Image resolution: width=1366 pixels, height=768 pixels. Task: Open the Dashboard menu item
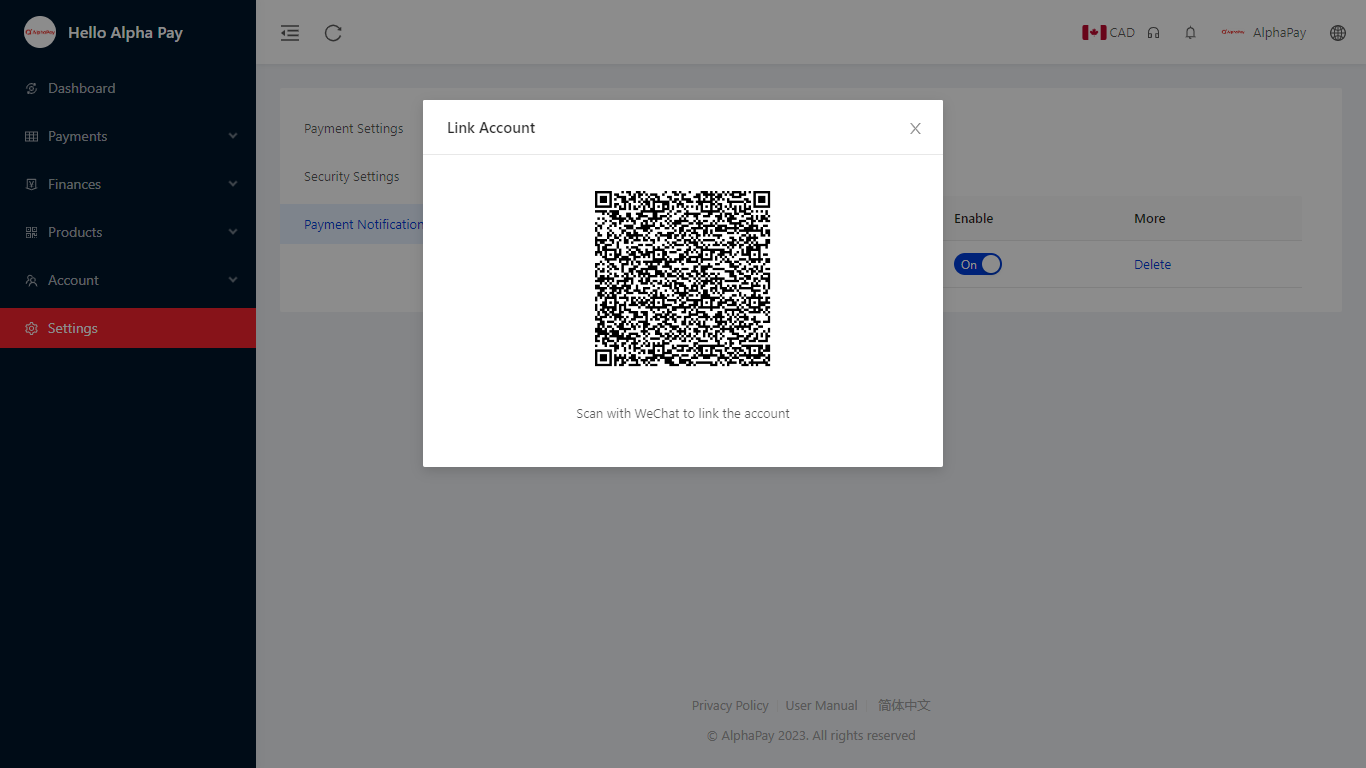(x=128, y=88)
